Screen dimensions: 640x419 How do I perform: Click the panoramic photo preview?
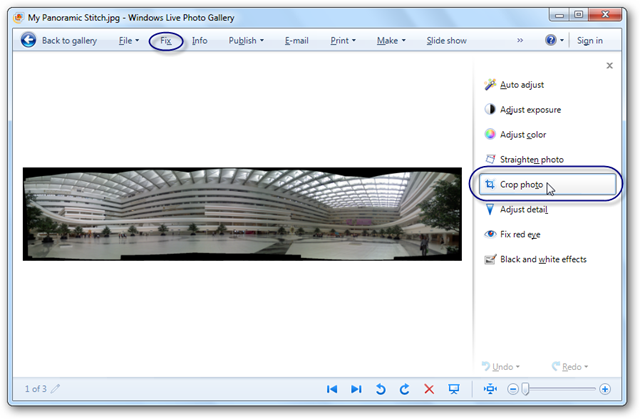pos(242,214)
